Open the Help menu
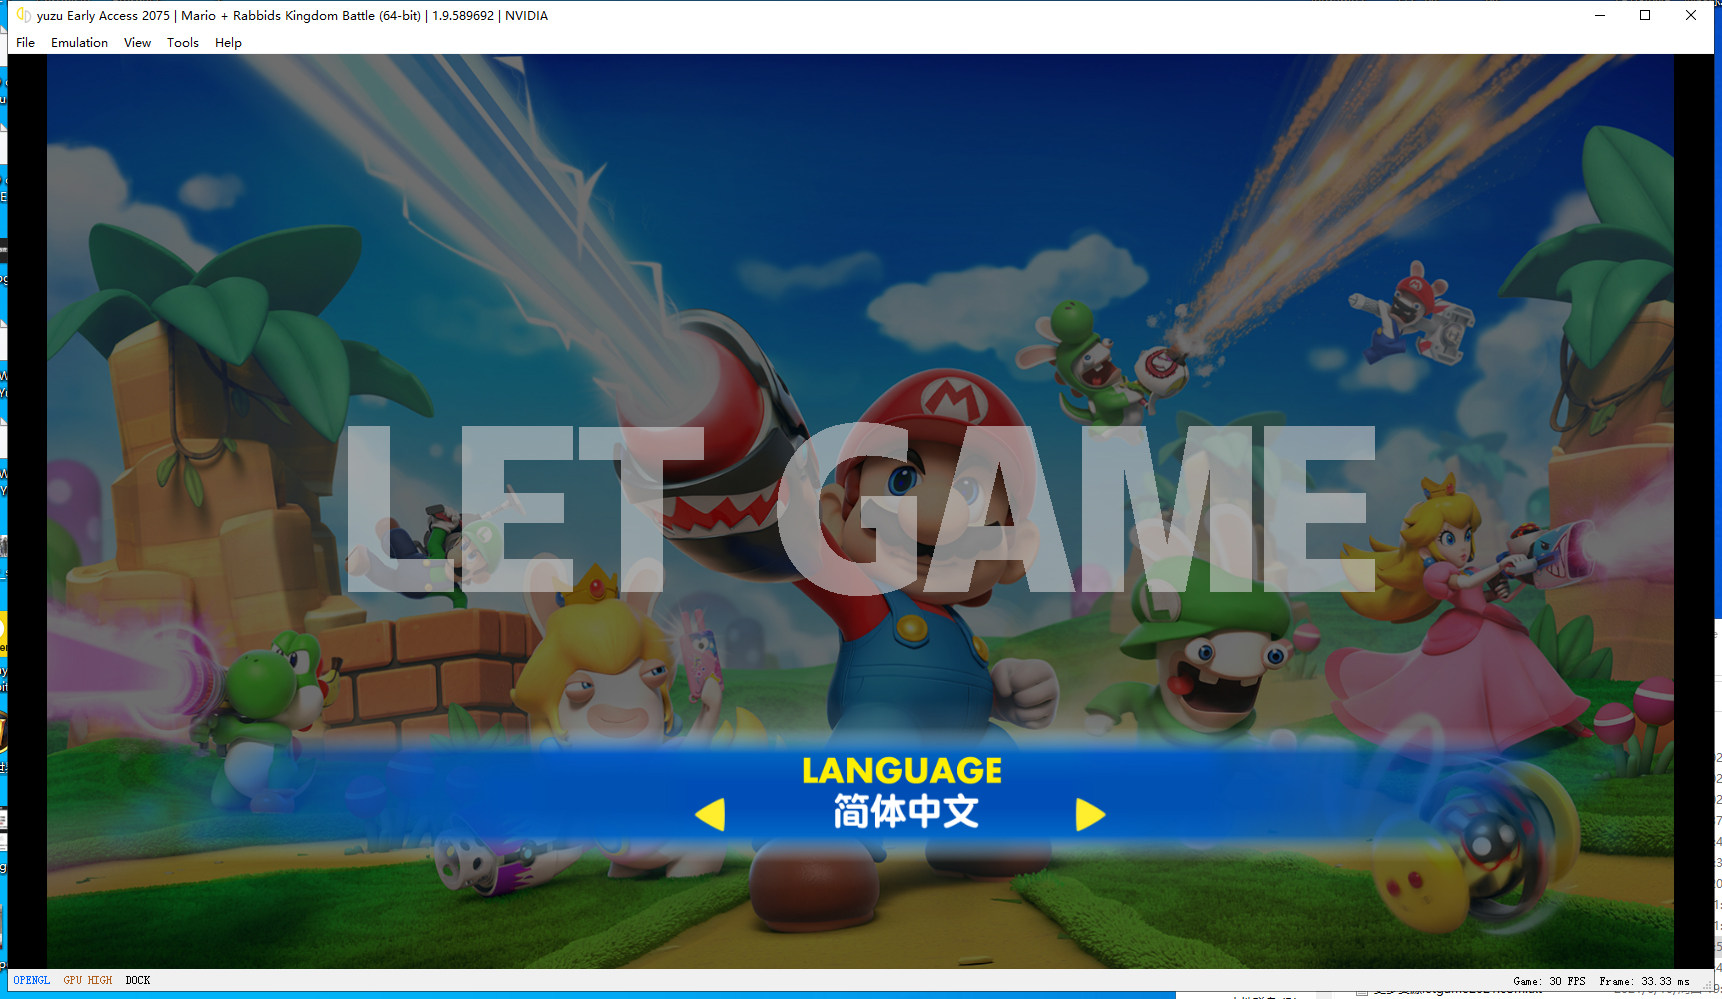This screenshot has height=999, width=1722. point(228,43)
